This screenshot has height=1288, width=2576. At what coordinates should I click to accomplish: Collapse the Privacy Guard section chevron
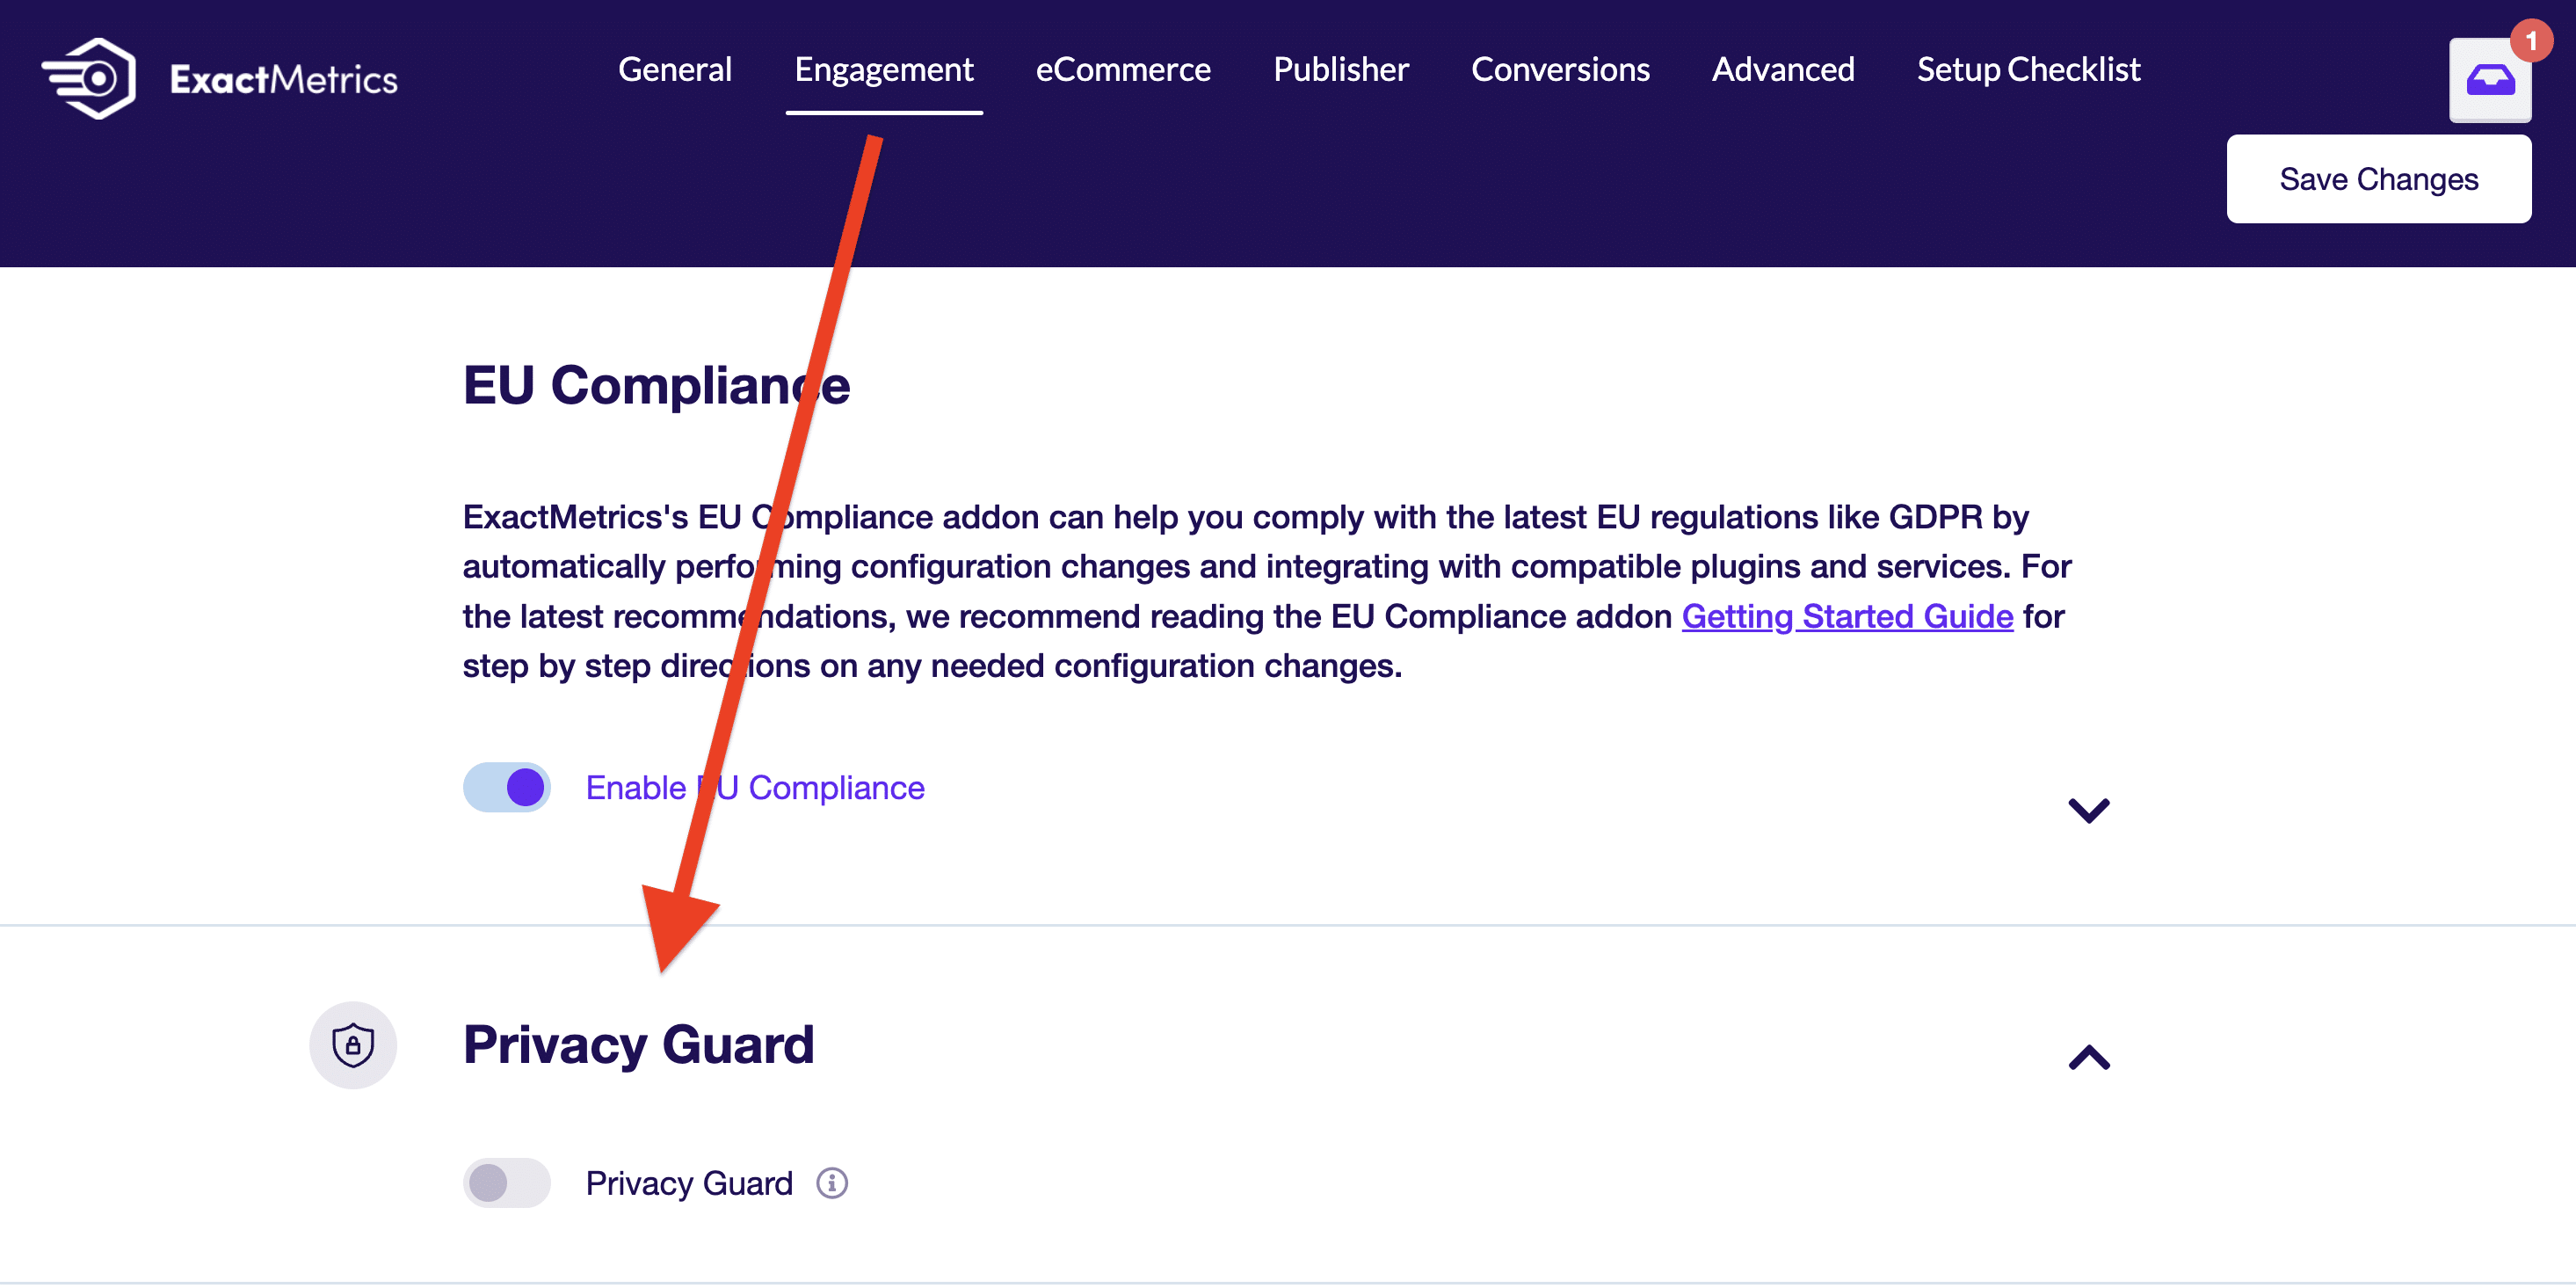point(2088,1057)
